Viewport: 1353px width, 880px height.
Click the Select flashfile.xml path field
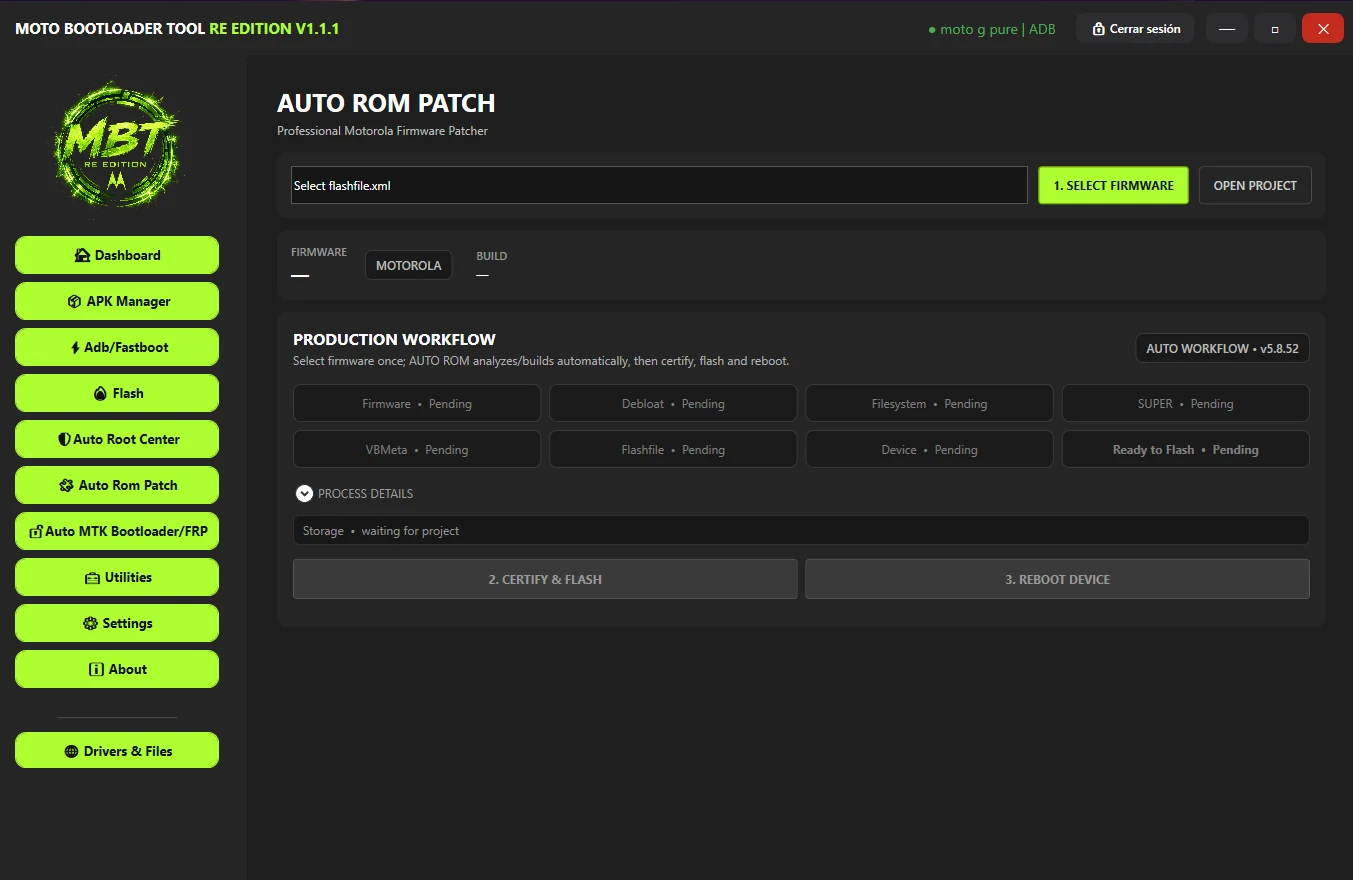point(659,185)
